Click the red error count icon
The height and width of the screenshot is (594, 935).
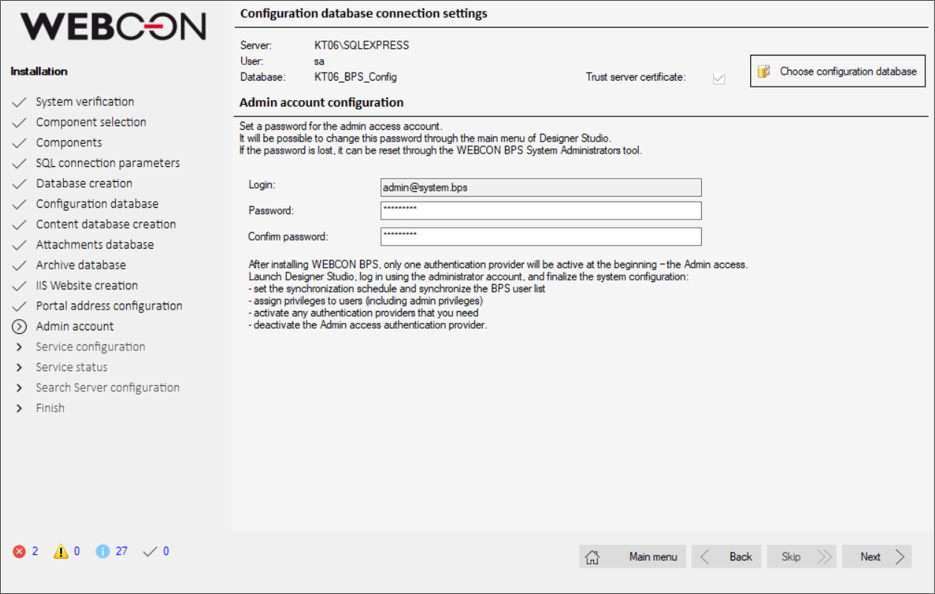click(x=19, y=551)
